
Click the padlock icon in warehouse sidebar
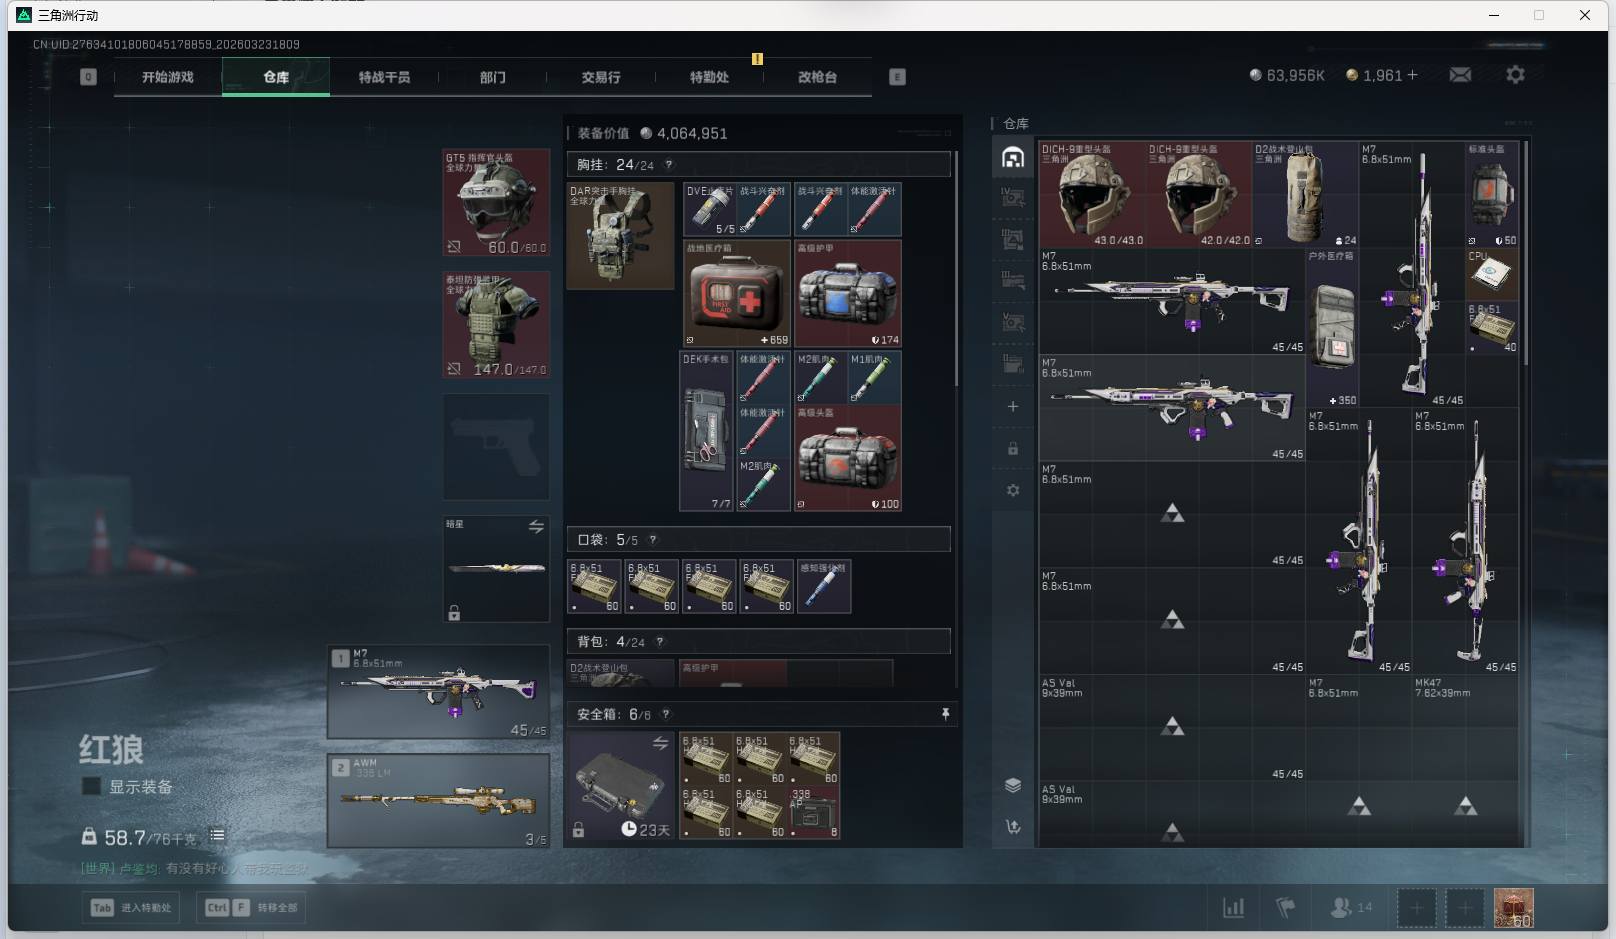[1013, 448]
